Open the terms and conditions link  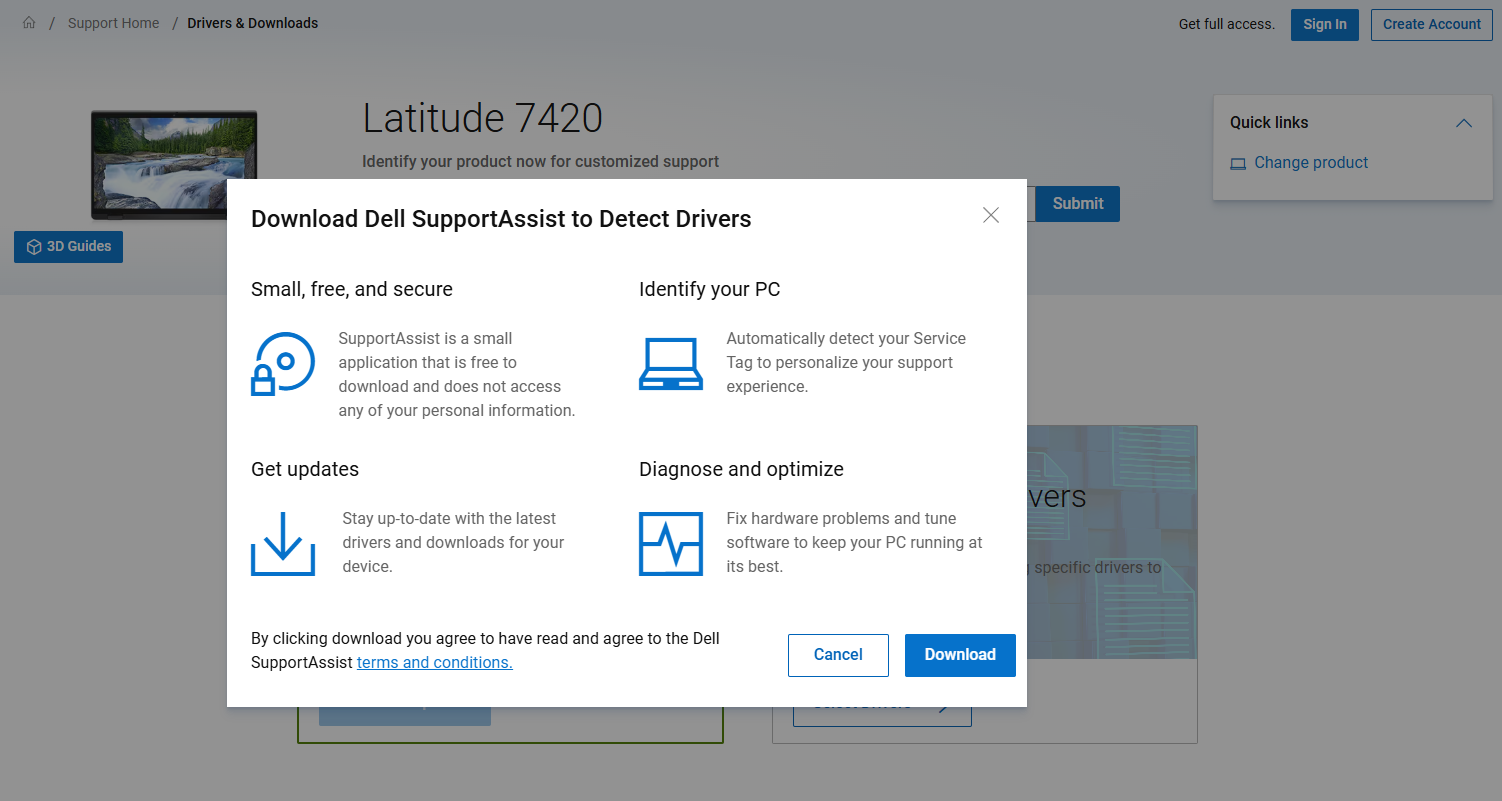[x=435, y=662]
